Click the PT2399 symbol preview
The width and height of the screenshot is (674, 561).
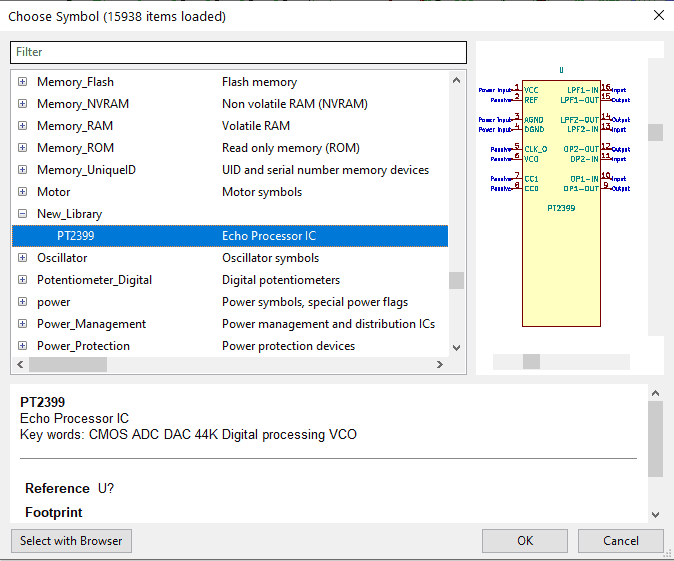(560, 200)
